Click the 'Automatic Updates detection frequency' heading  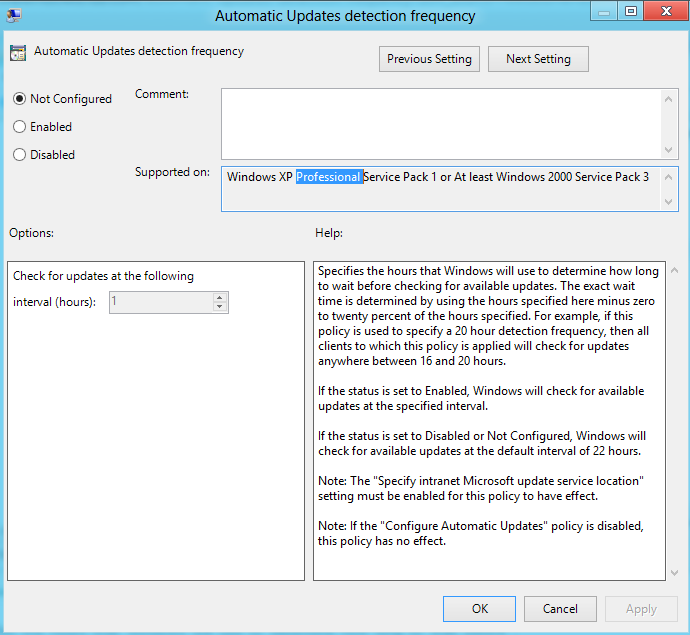pos(139,51)
